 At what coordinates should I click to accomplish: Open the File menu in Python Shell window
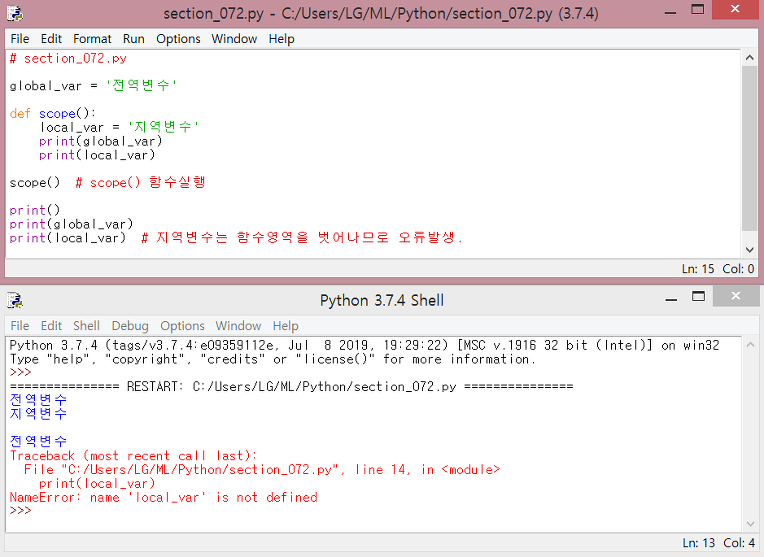point(20,326)
